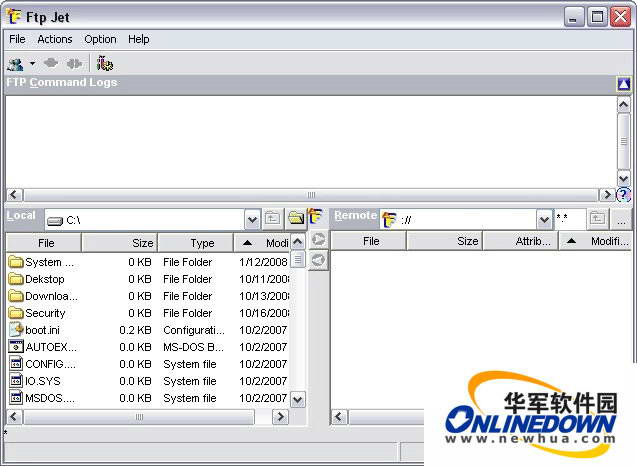Select the System ... folder
Viewport: 637px width, 466px height.
41,262
